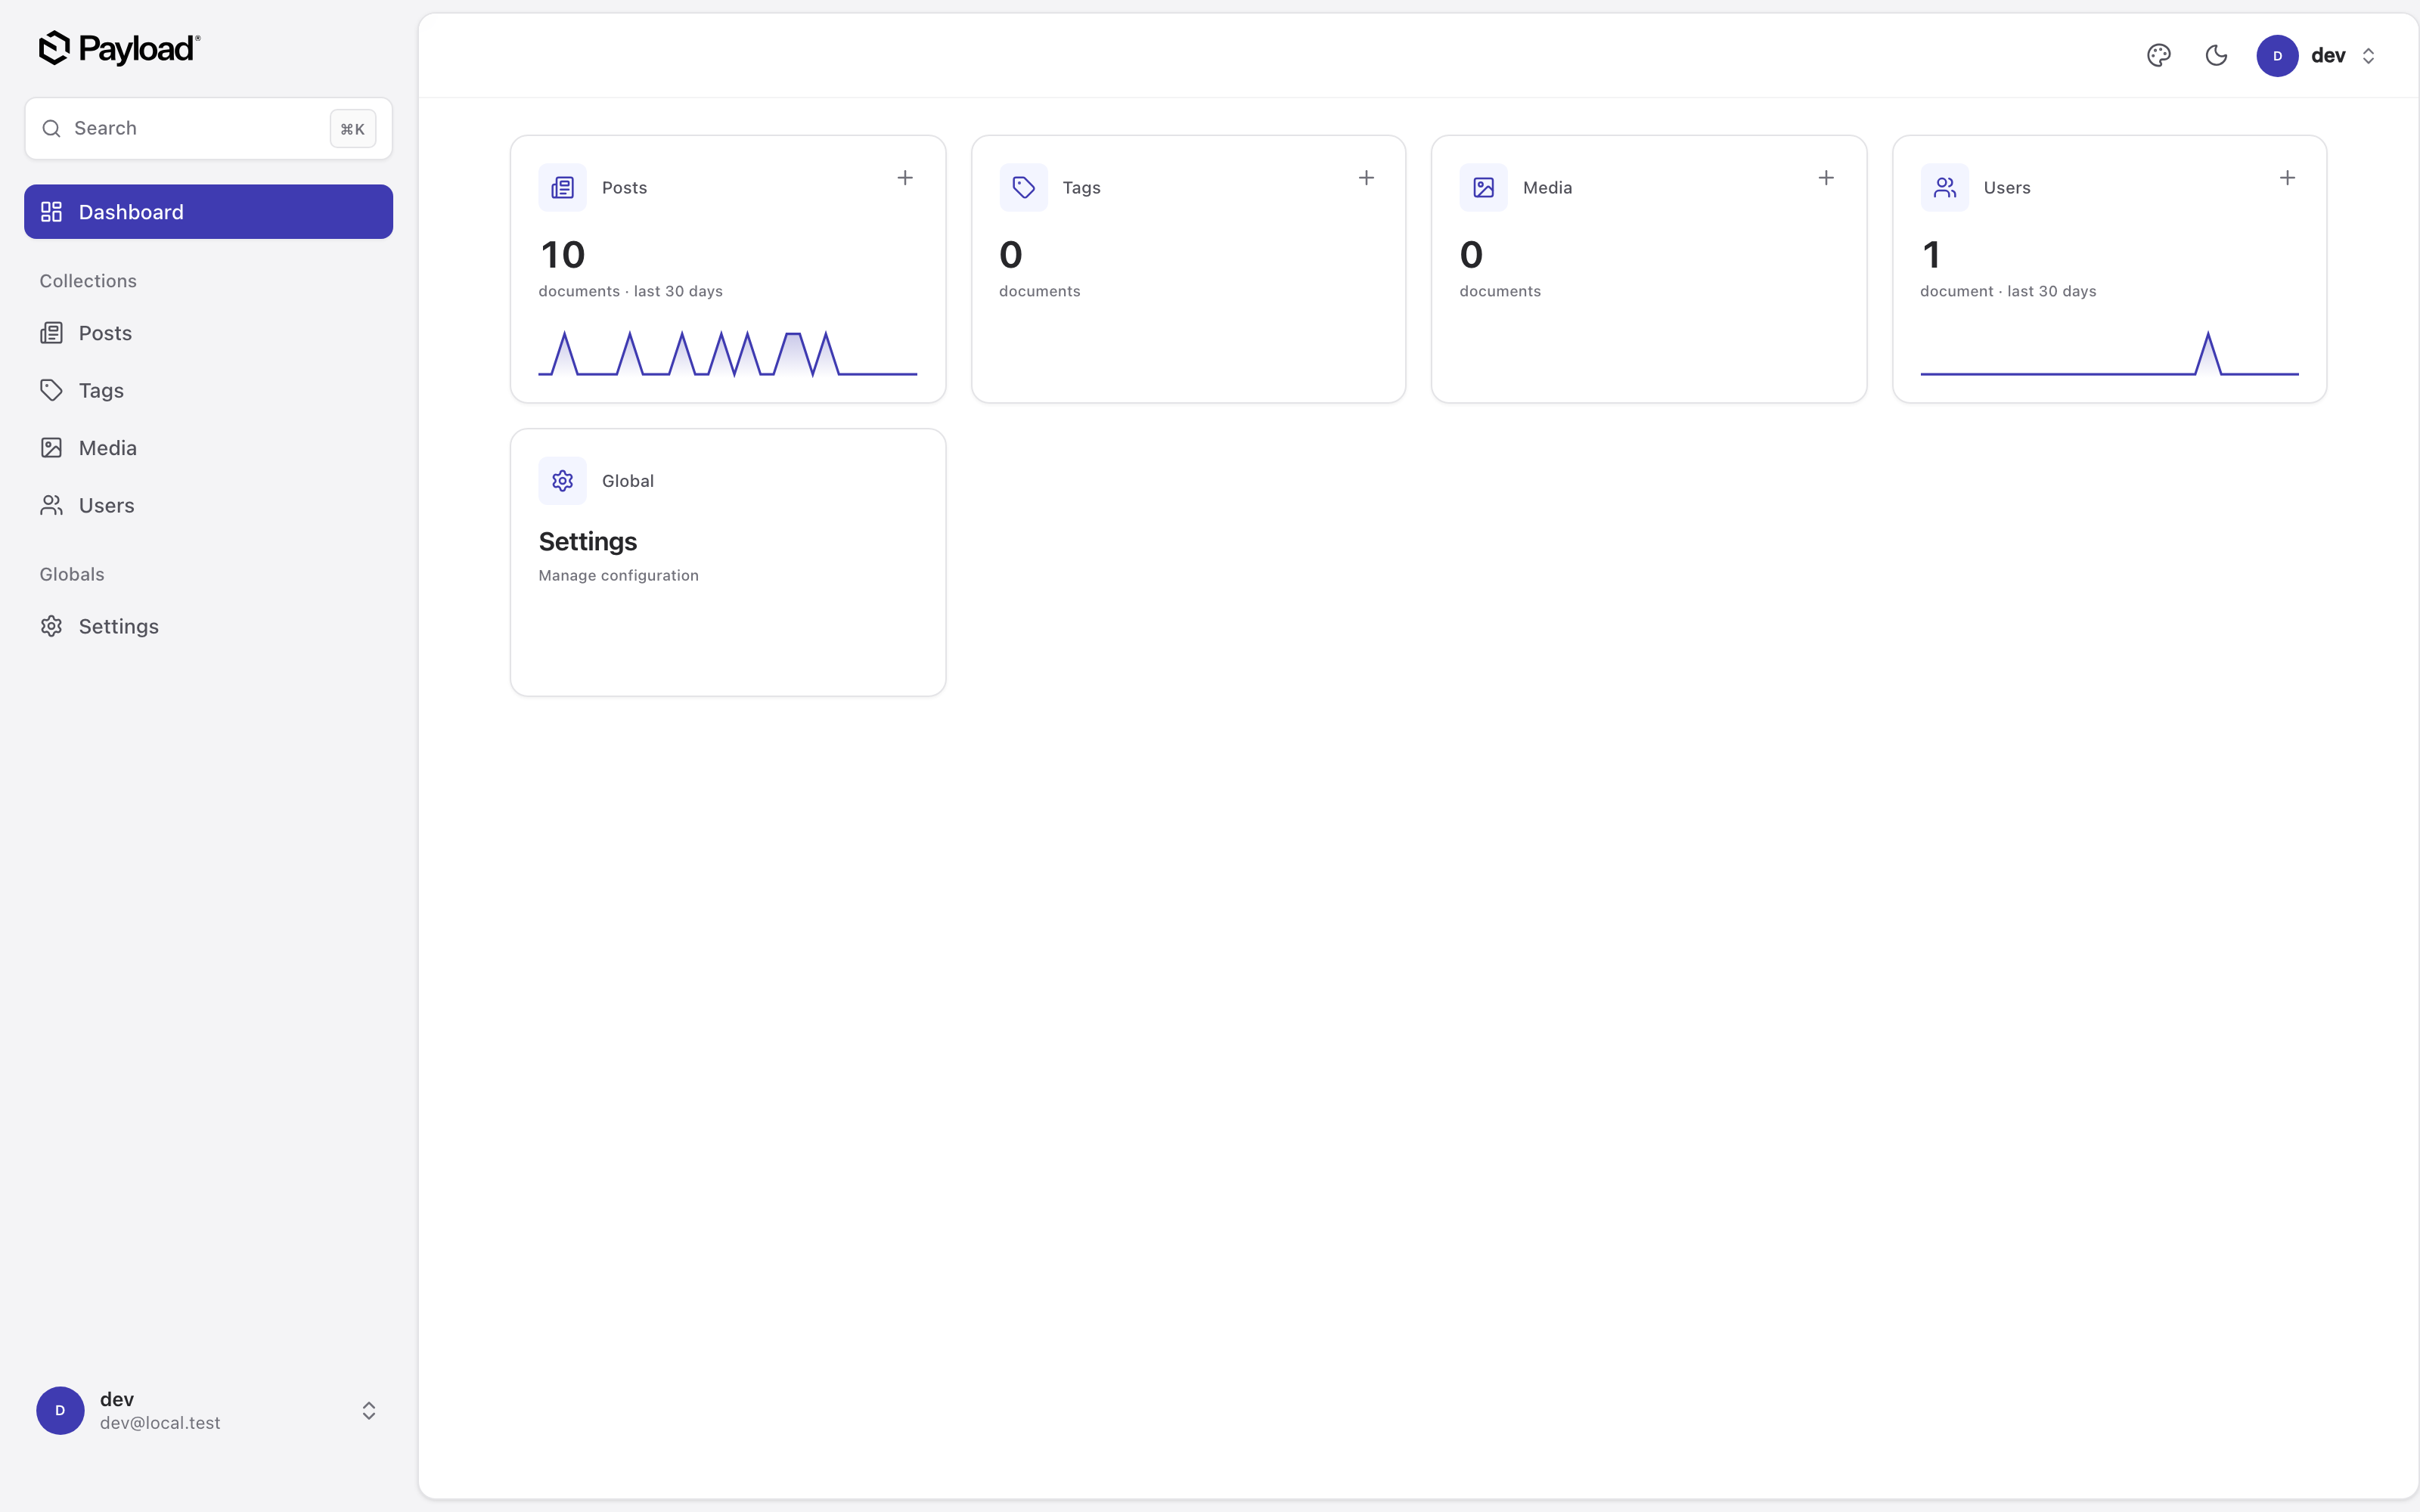Click the Posts count of 10
Image resolution: width=2420 pixels, height=1512 pixels.
click(x=563, y=255)
